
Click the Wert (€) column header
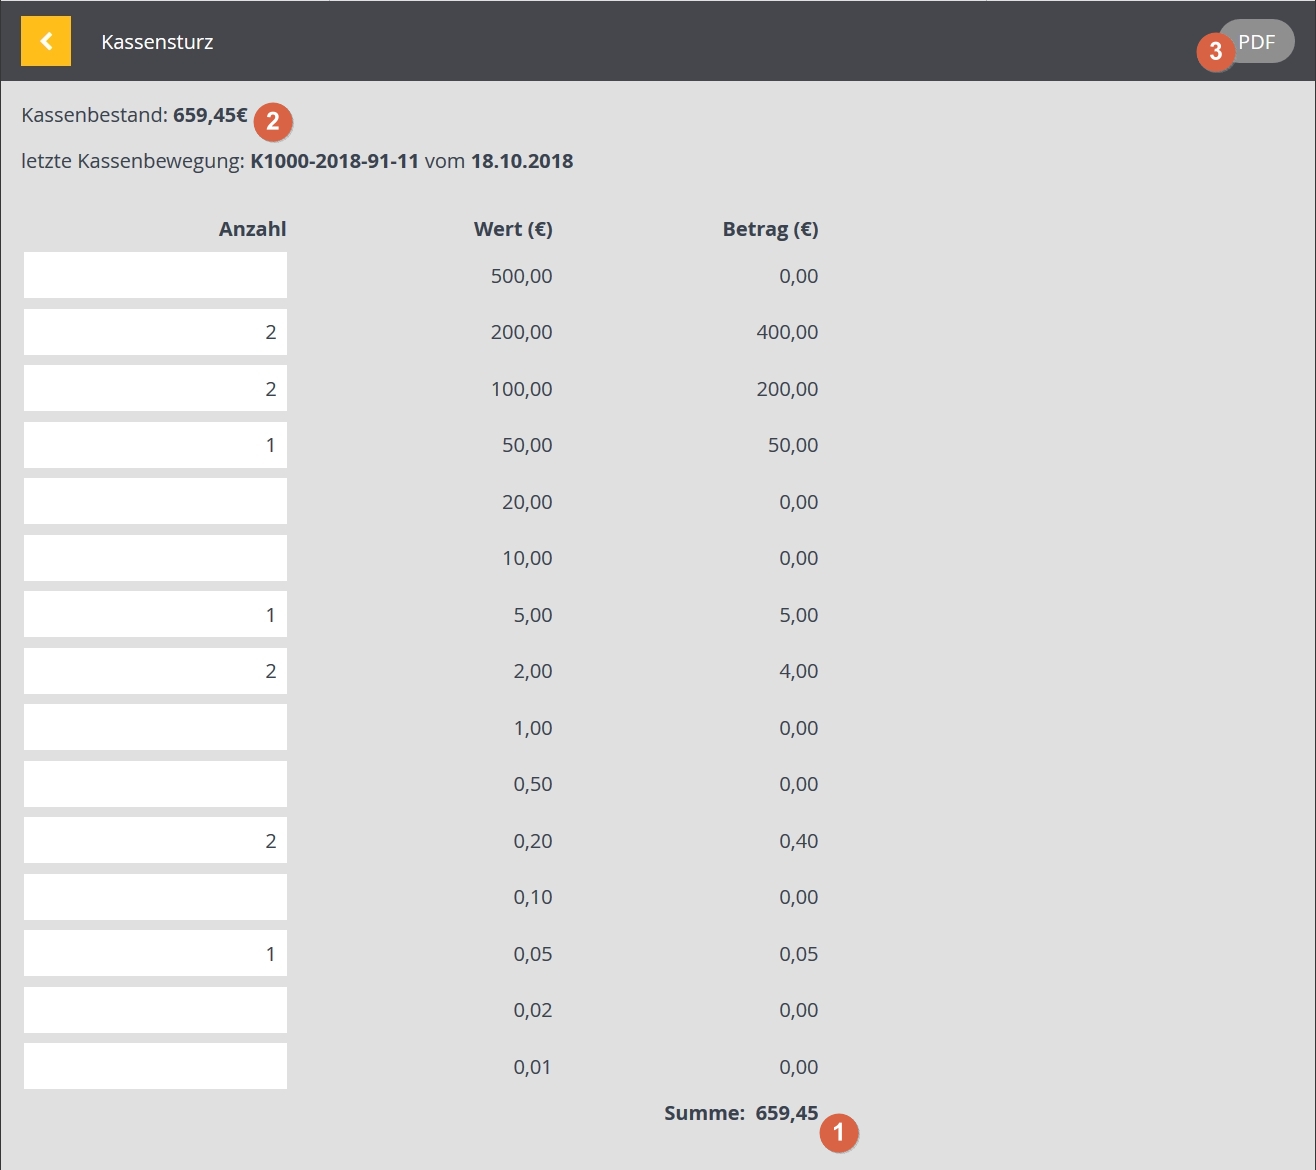click(x=513, y=229)
